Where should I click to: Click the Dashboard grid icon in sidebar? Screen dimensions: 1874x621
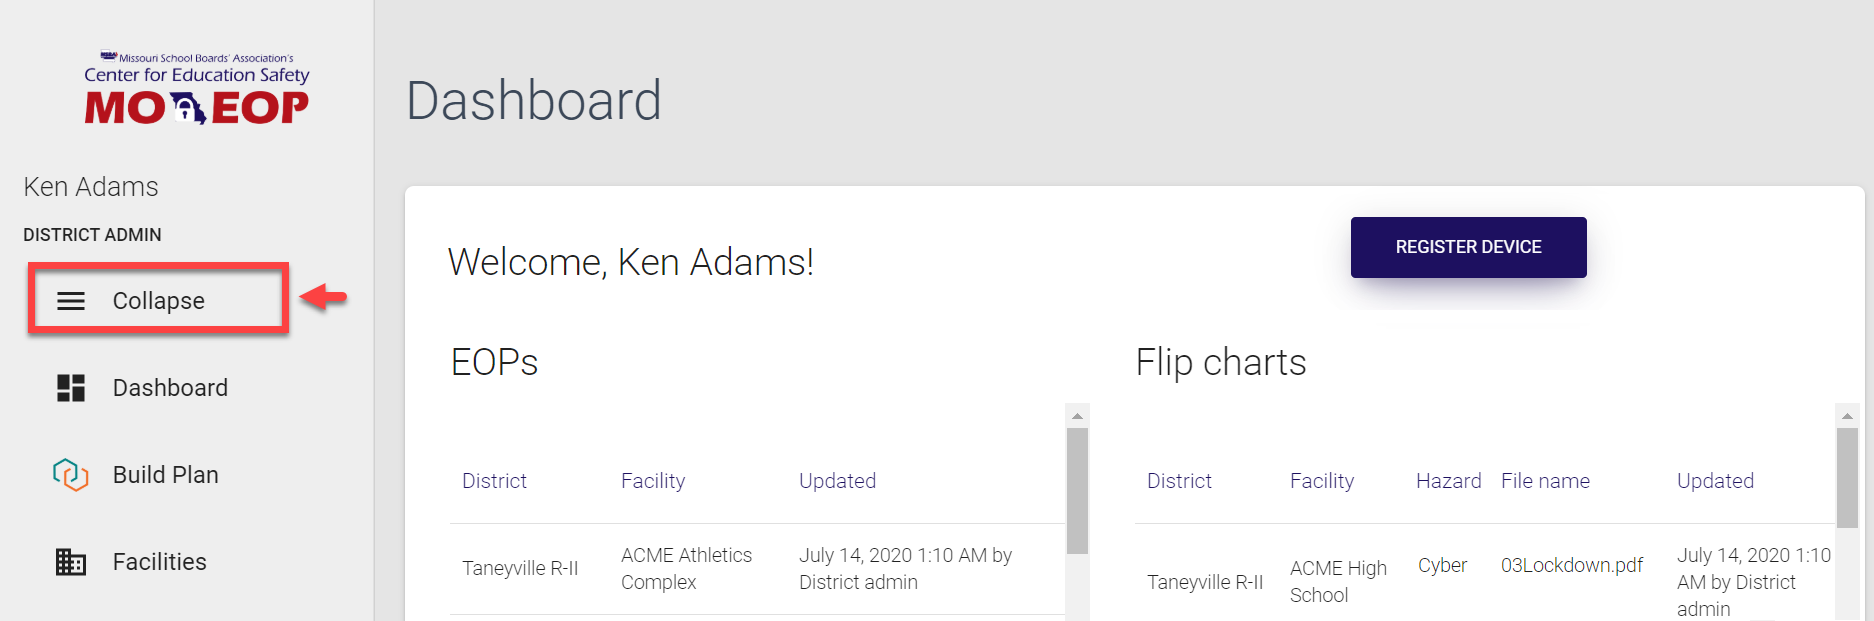71,388
